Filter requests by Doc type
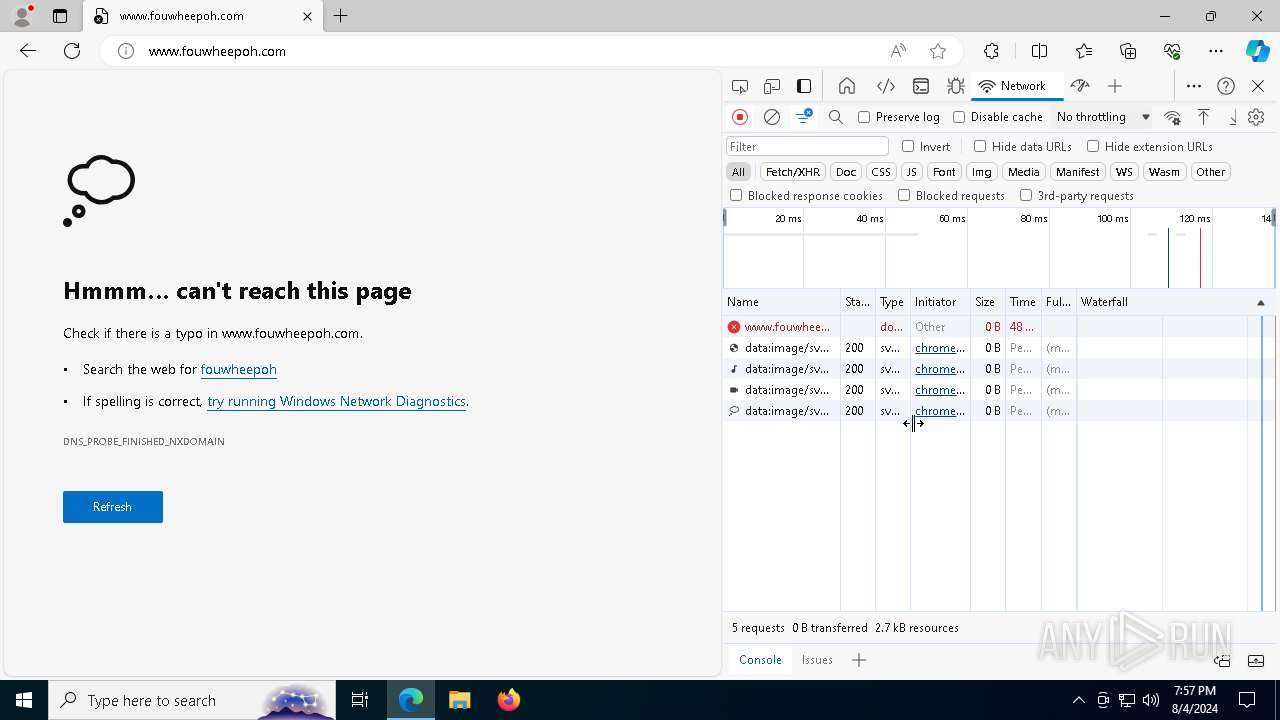The image size is (1280, 720). click(846, 172)
